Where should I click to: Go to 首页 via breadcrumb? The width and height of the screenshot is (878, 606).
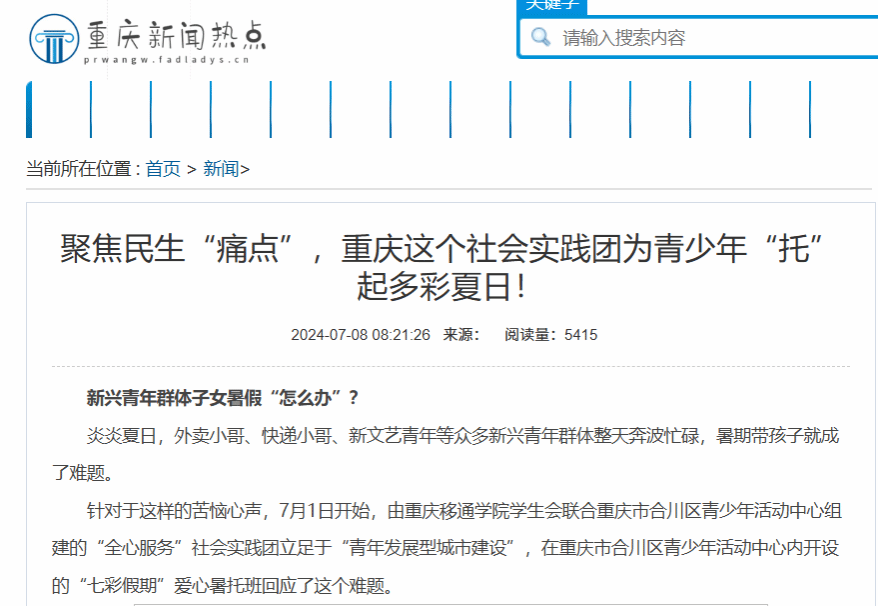163,169
